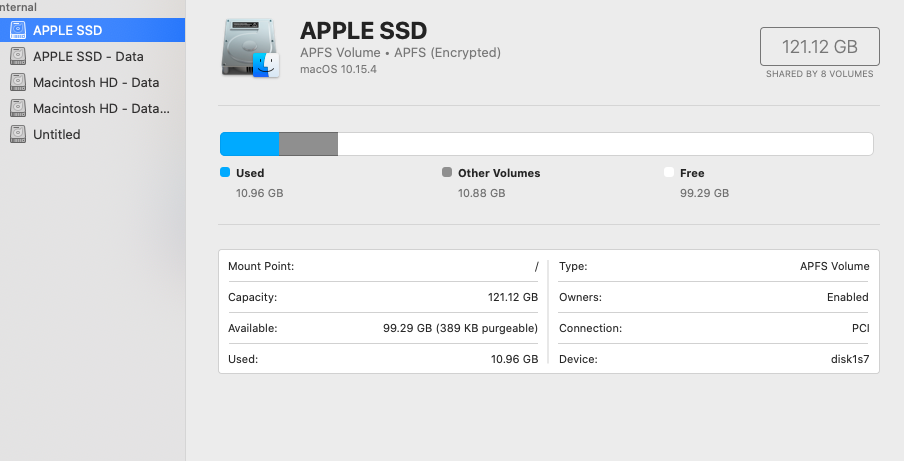Select APPLE SSD - Data volume
The width and height of the screenshot is (904, 461).
92,56
